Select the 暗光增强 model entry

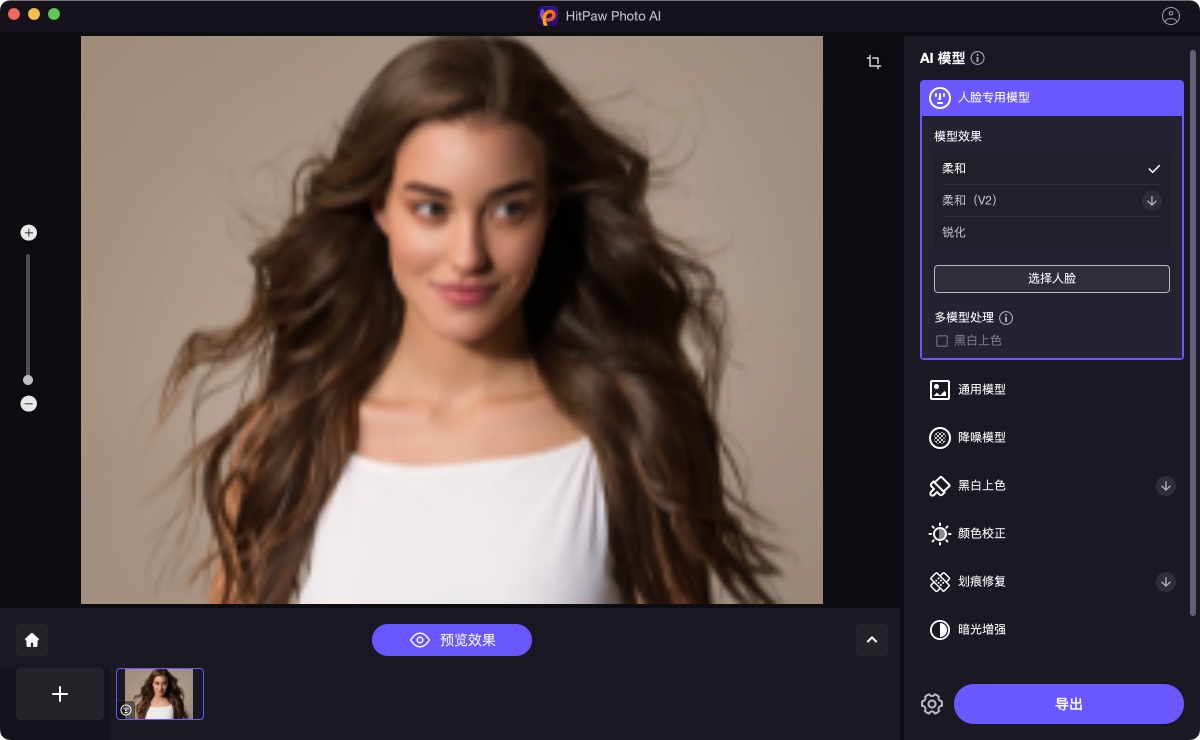[x=1052, y=630]
